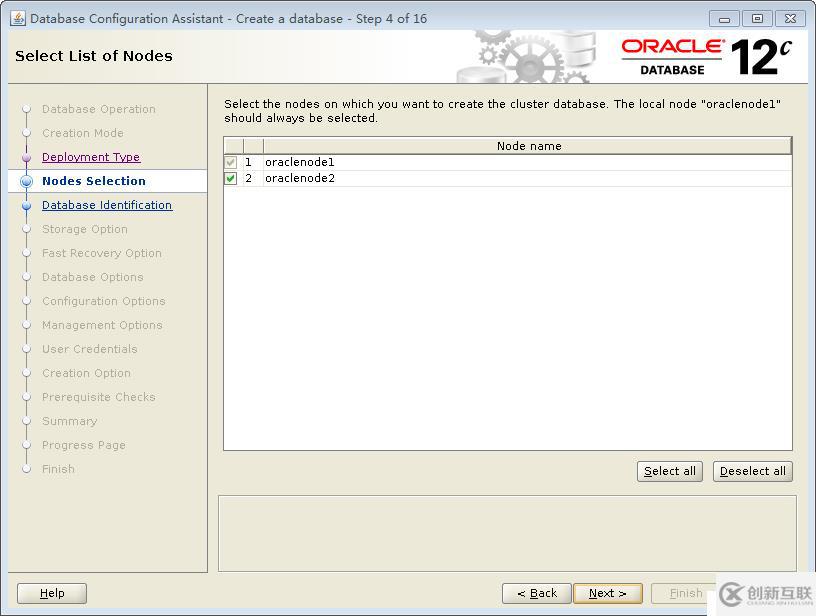The image size is (816, 616).
Task: Click the Nodes Selection step bullet icon
Action: 27,181
